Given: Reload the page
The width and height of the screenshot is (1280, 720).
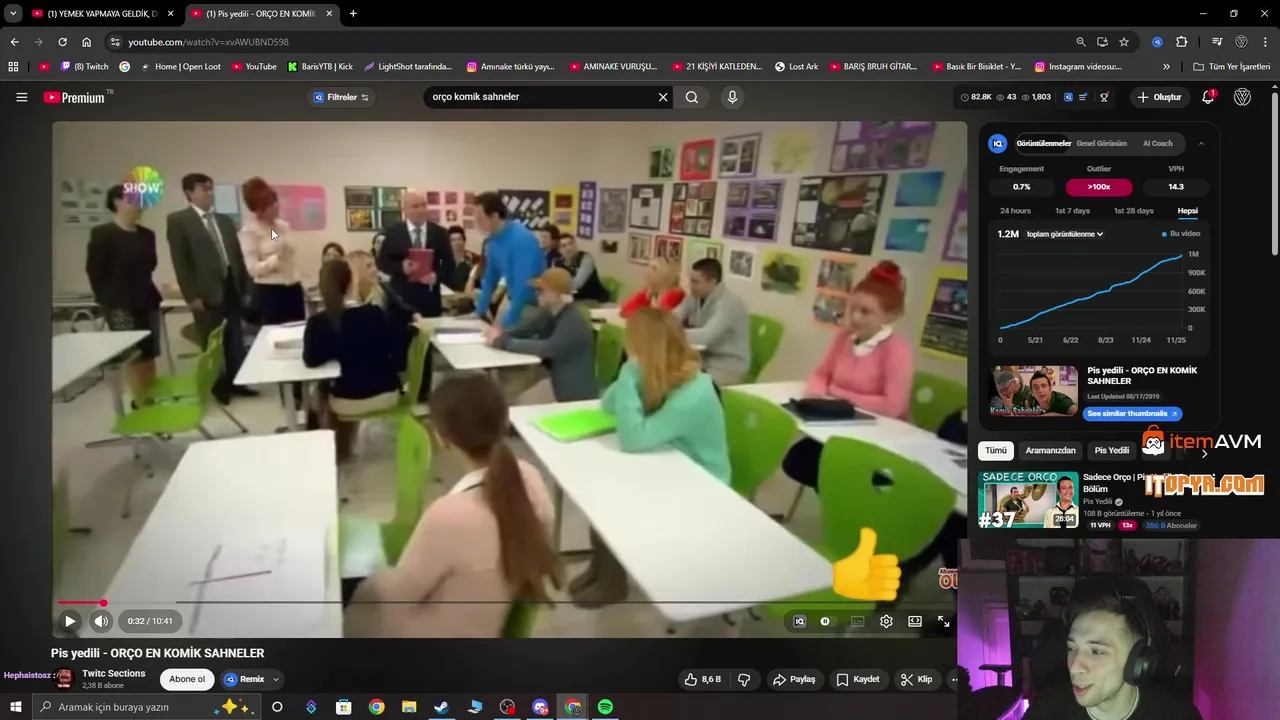Looking at the screenshot, I should pyautogui.click(x=62, y=42).
